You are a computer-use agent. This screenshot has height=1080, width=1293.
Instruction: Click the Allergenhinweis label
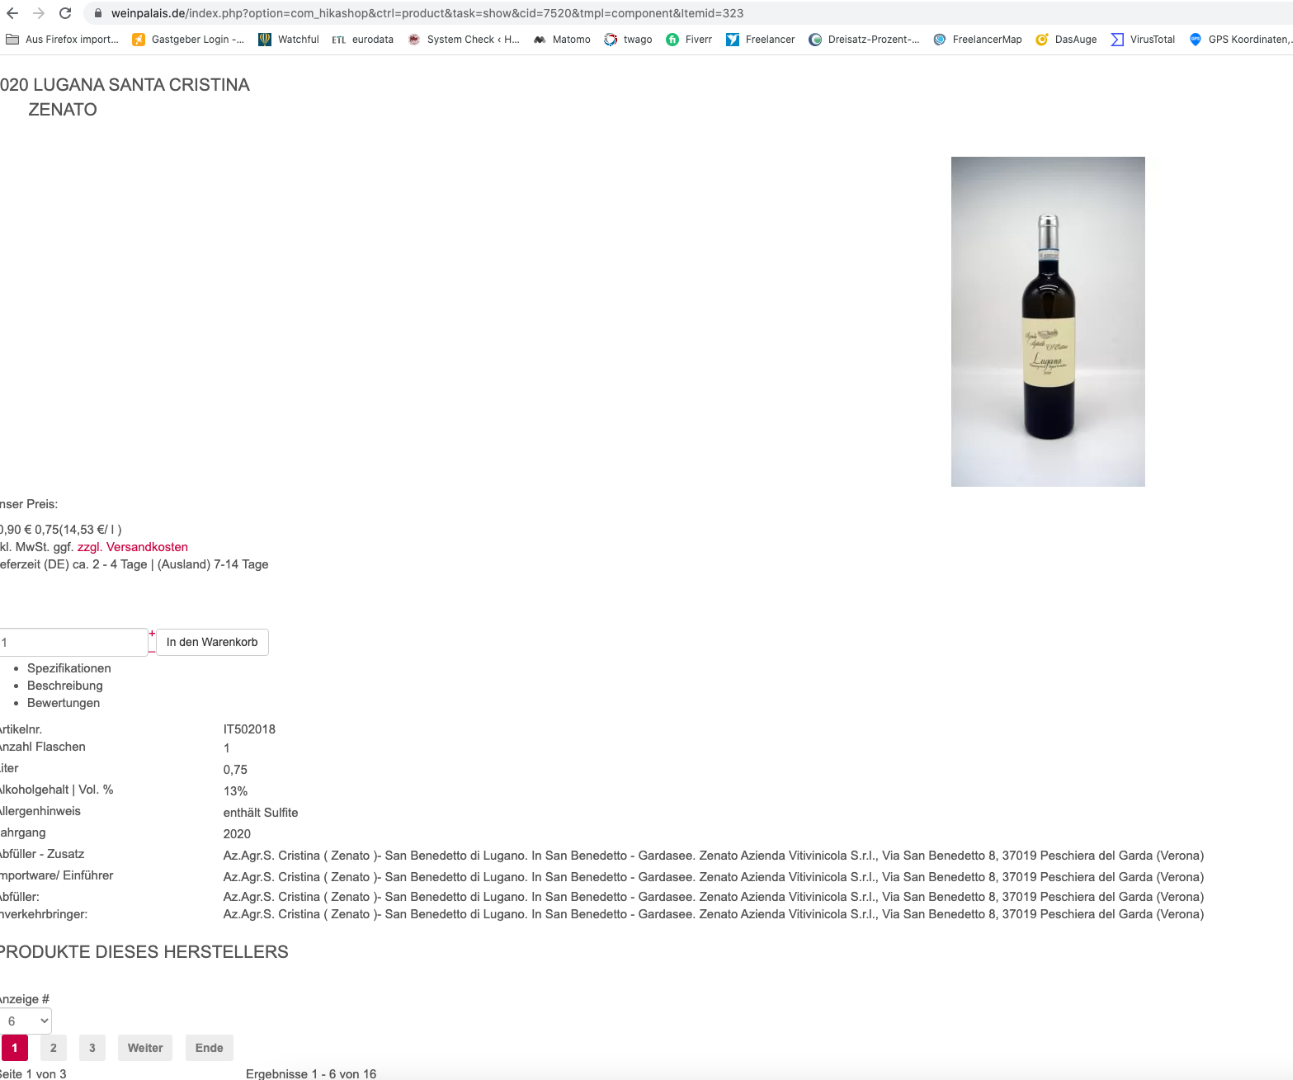[40, 811]
